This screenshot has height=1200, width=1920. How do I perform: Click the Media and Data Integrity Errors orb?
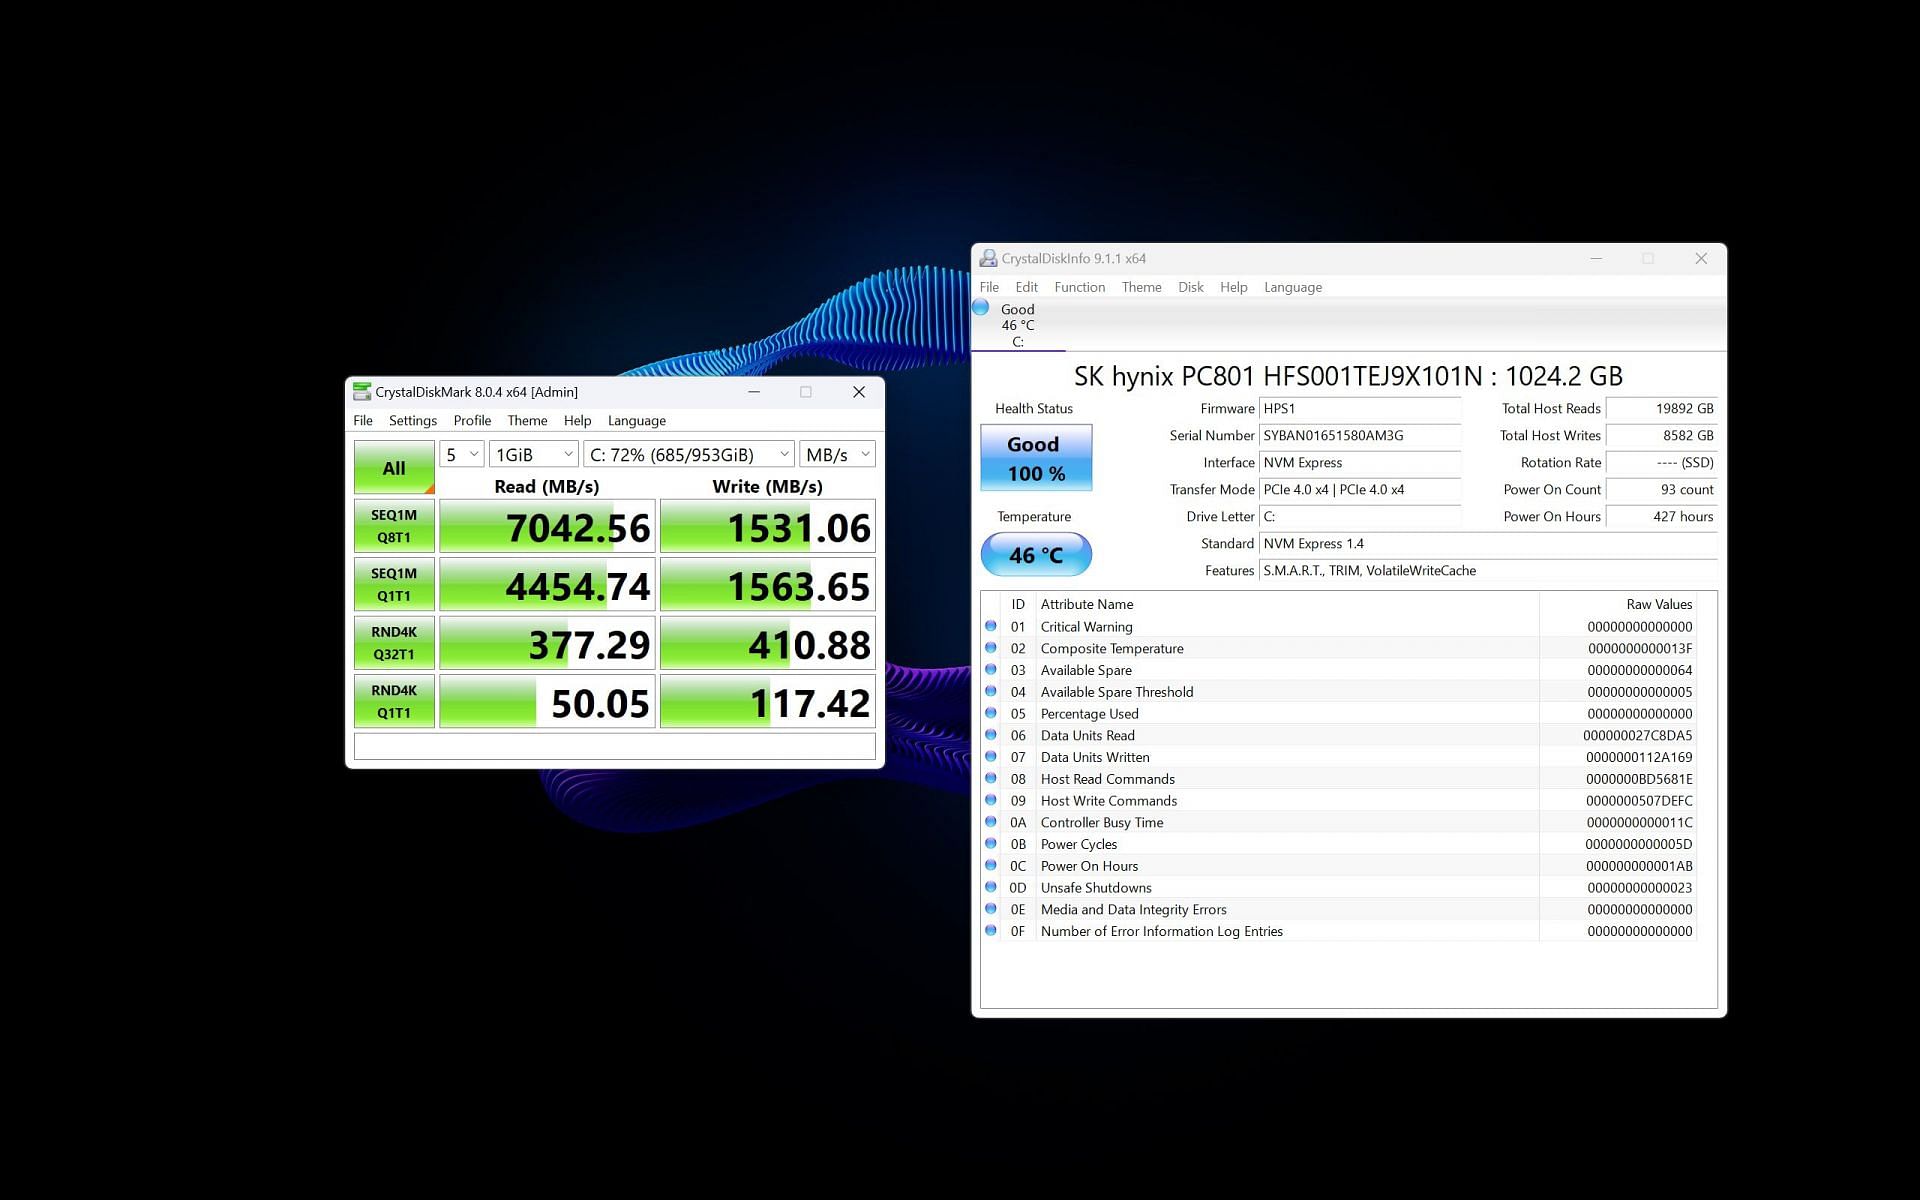991,909
